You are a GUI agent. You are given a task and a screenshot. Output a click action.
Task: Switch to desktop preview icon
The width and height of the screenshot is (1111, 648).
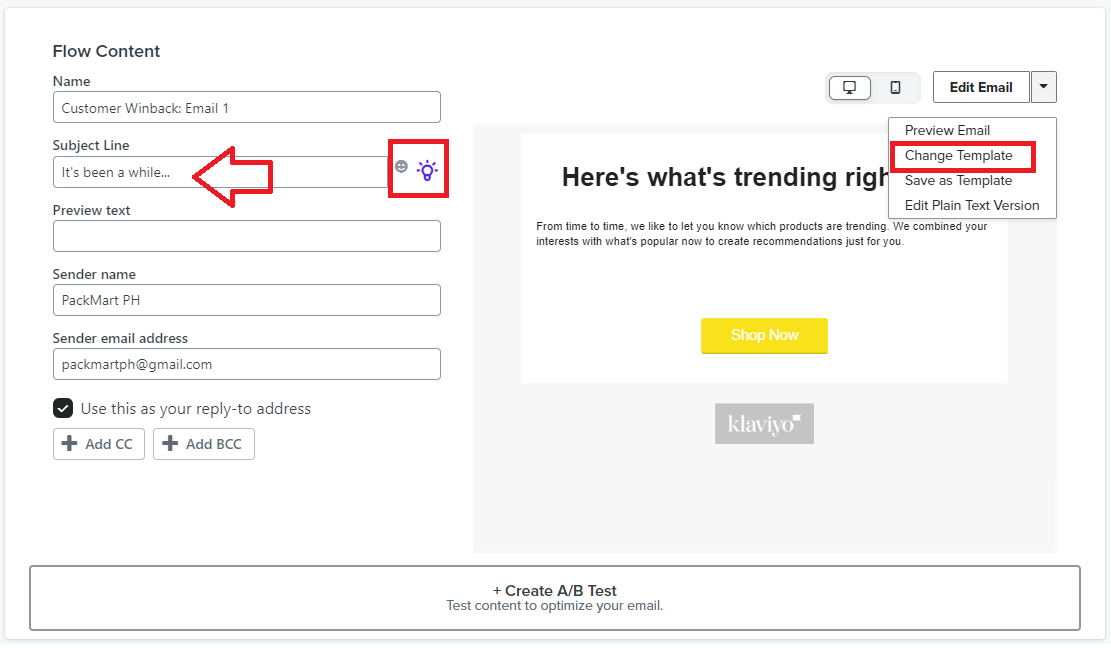tap(850, 88)
